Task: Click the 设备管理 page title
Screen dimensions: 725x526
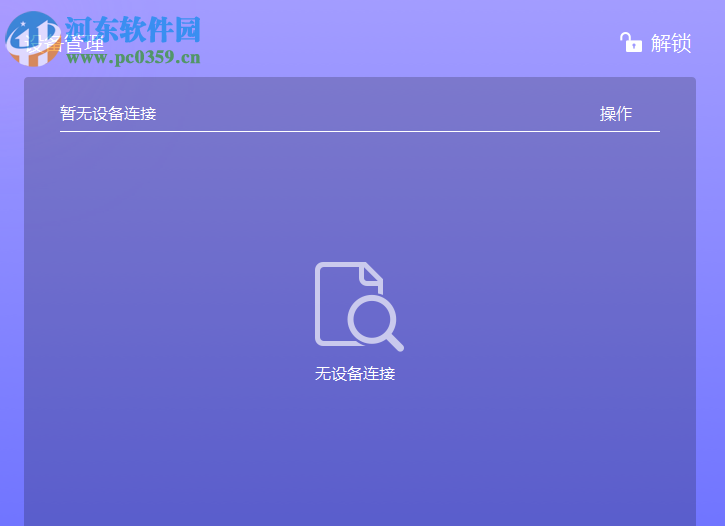Action: (x=65, y=44)
